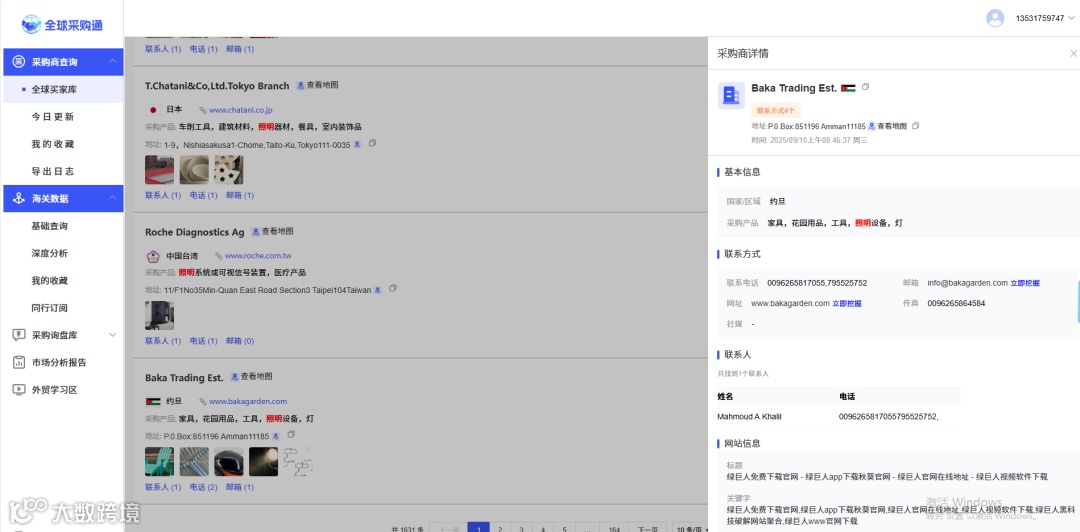Screen dimensions: 1080x532
Task: Click 邮箱 (0) under Roche Diagnostics
Action: click(240, 340)
